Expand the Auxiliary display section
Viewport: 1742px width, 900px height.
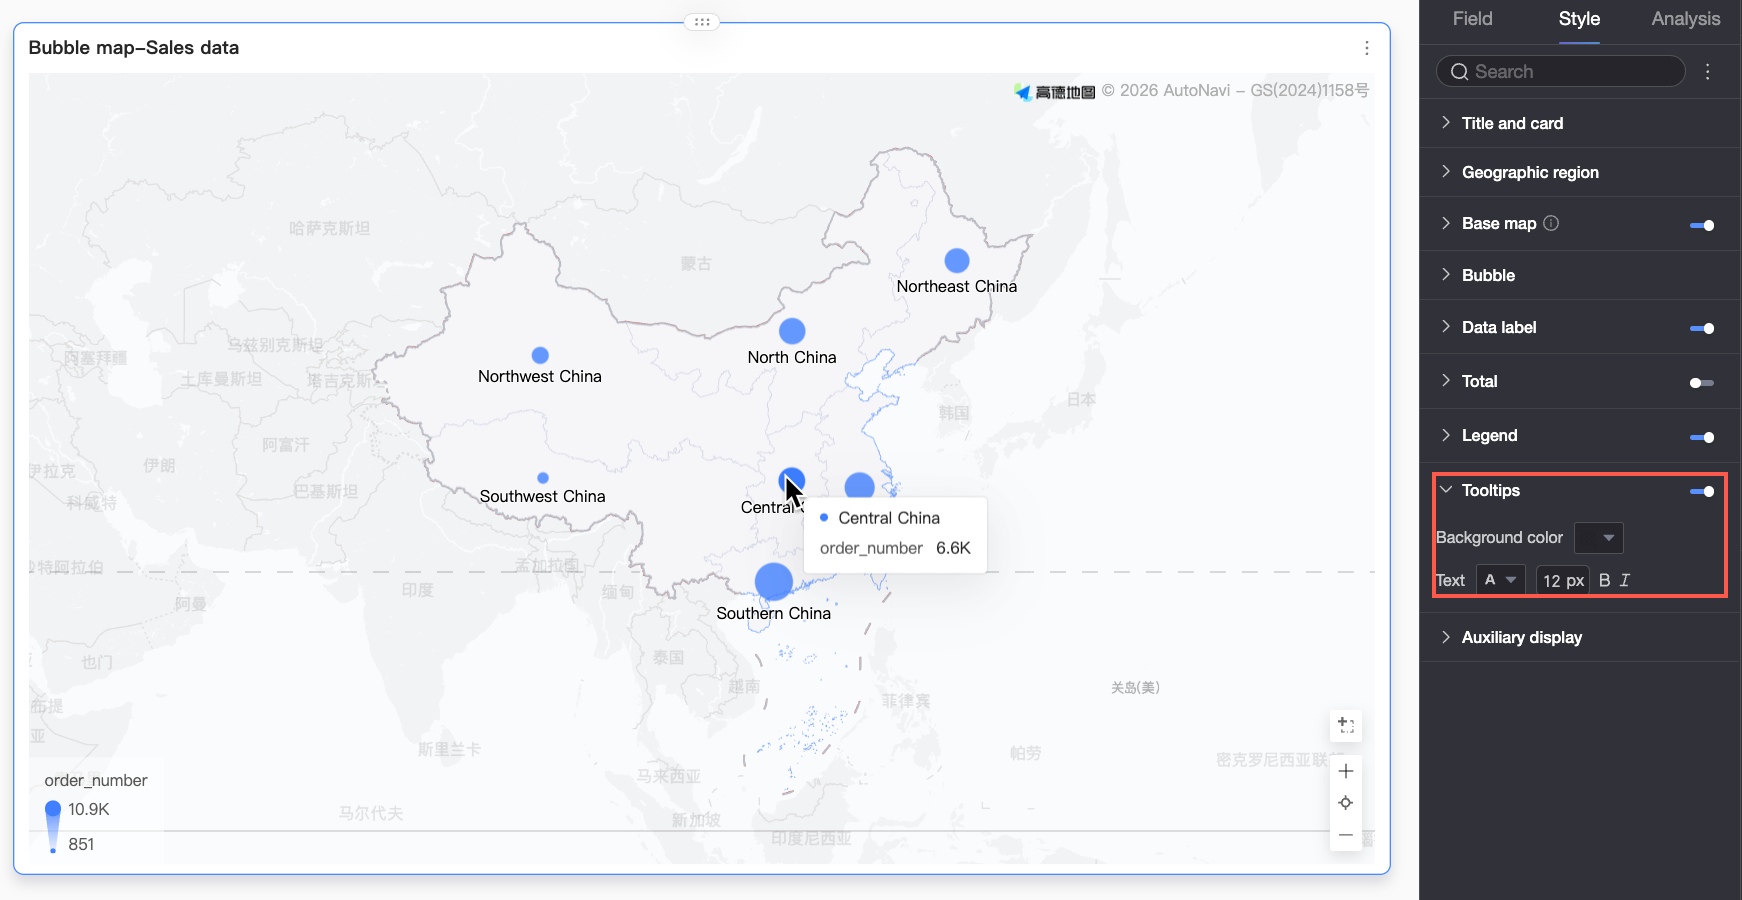click(x=1446, y=636)
